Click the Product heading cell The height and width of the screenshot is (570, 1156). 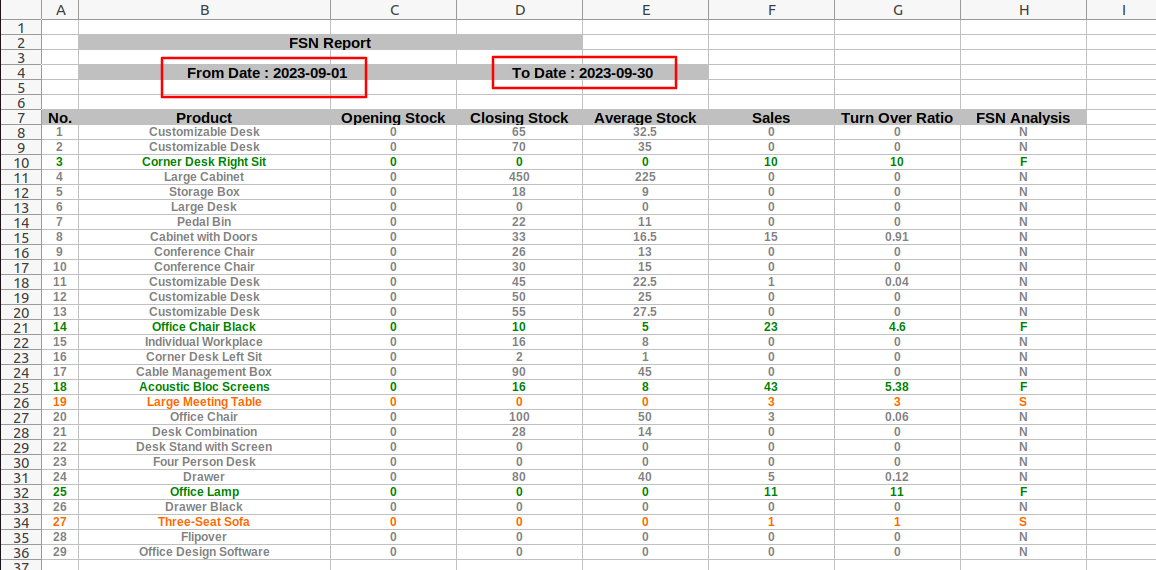(x=204, y=117)
